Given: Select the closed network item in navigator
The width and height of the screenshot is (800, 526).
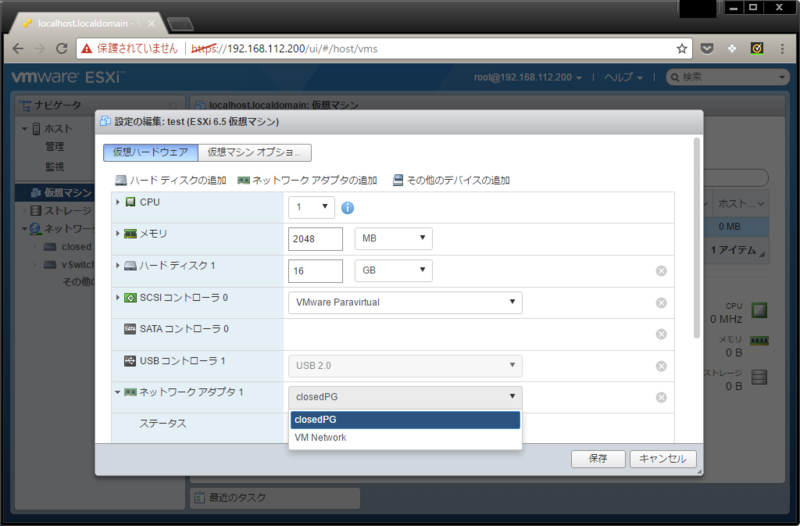Looking at the screenshot, I should [76, 247].
